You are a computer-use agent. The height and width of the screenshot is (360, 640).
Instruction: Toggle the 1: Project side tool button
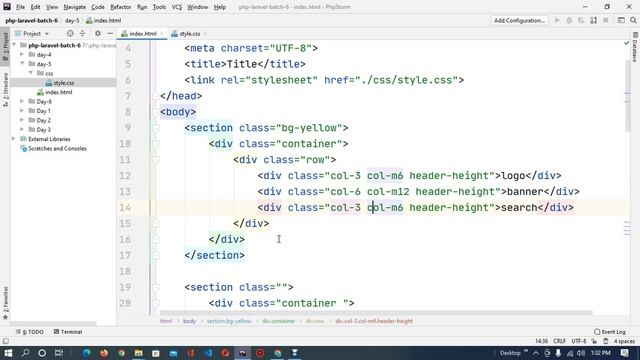tap(5, 47)
